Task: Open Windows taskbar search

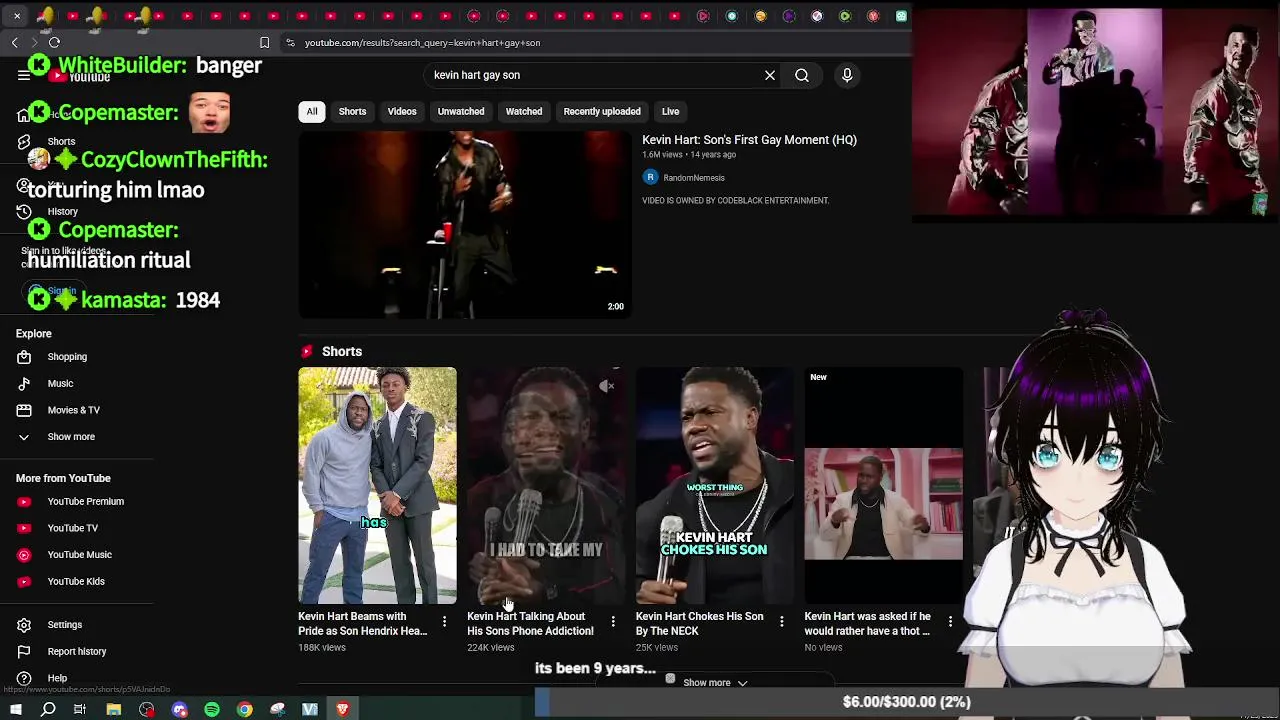Action: pos(48,709)
